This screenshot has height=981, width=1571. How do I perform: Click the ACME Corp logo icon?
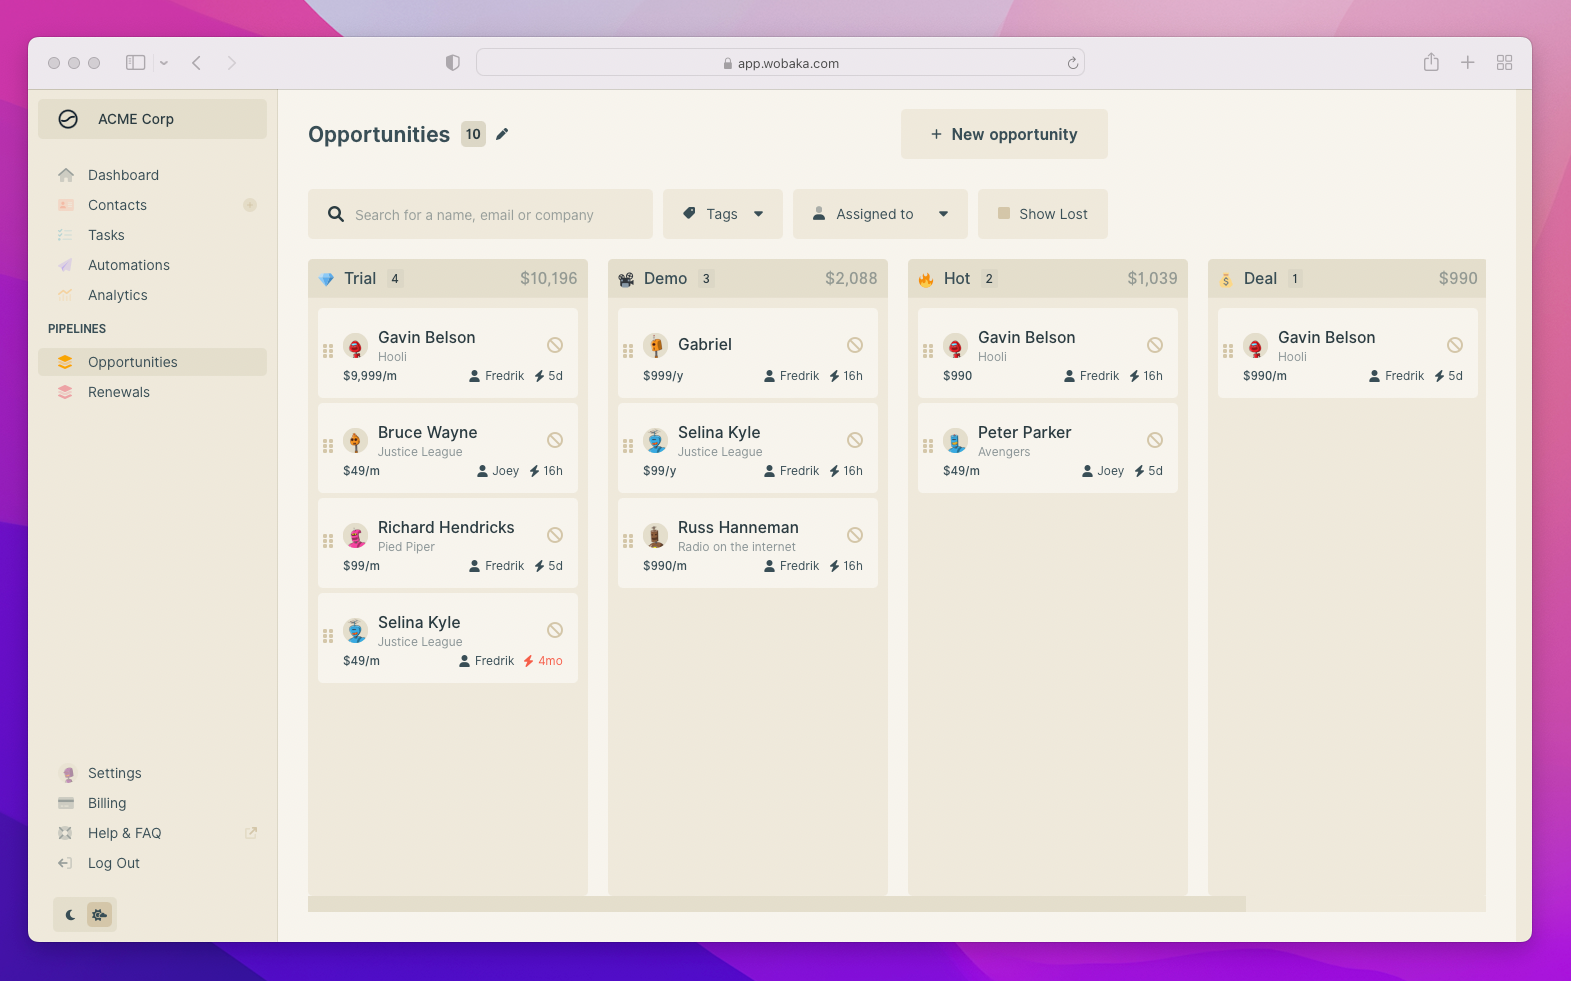68,119
